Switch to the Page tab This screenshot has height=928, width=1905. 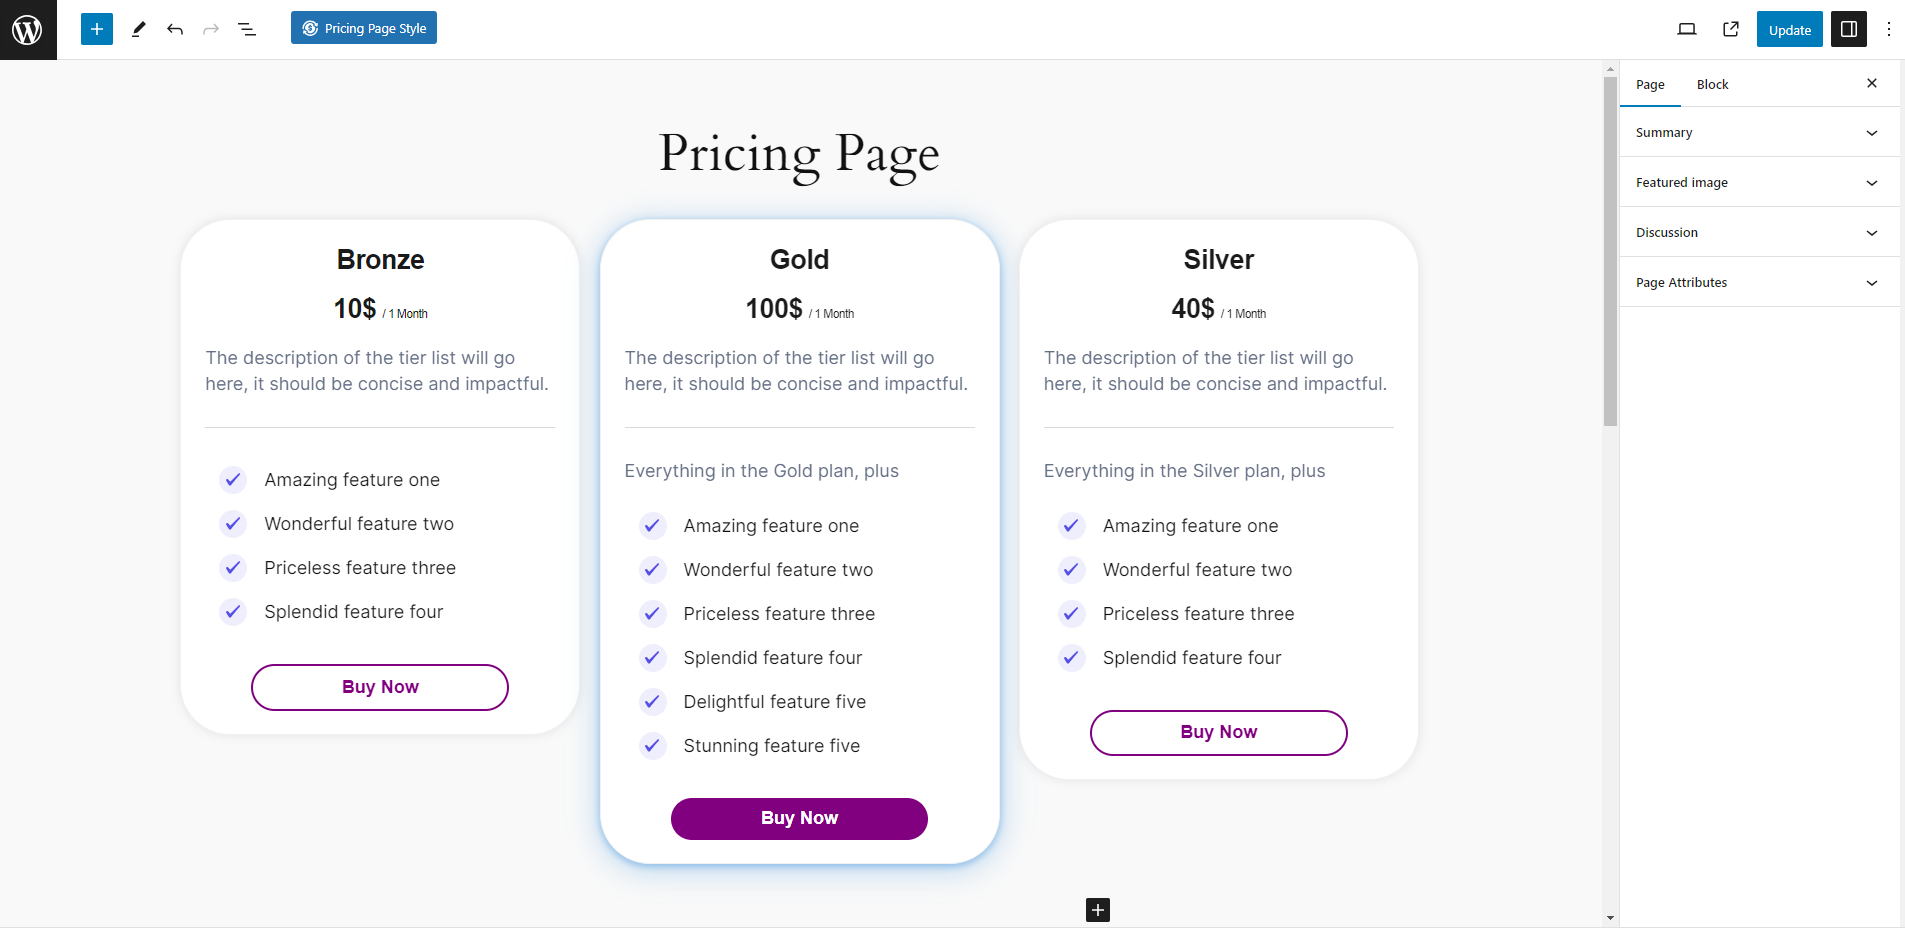point(1650,84)
